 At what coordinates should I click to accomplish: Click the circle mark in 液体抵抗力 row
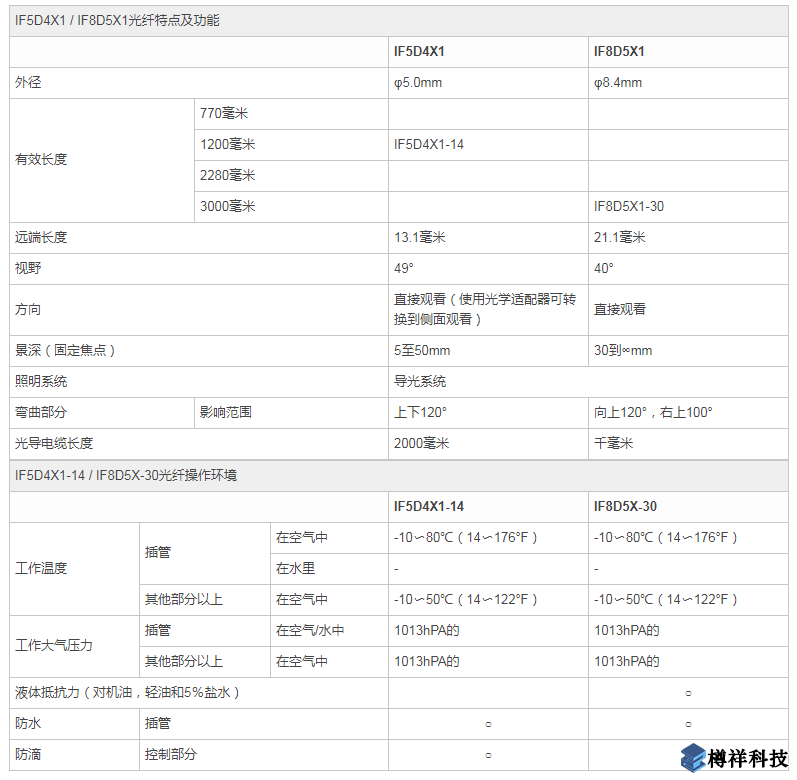(688, 692)
